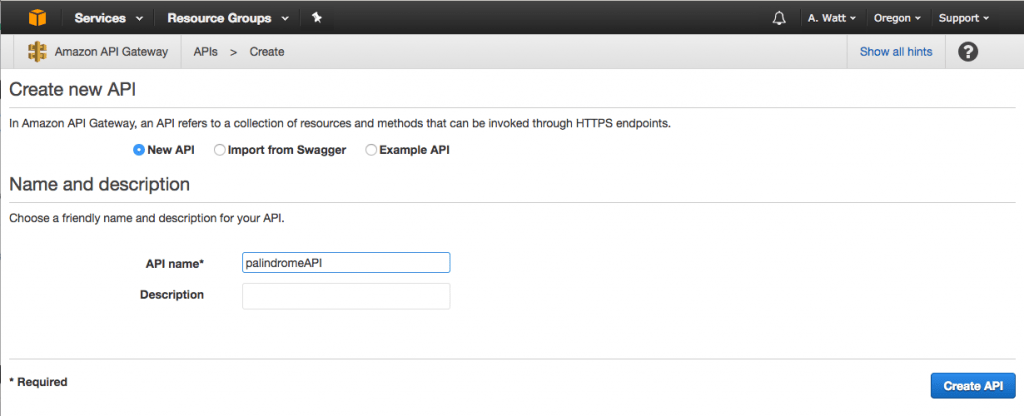Open the Resource Groups dropdown
This screenshot has width=1024, height=416.
[x=228, y=18]
